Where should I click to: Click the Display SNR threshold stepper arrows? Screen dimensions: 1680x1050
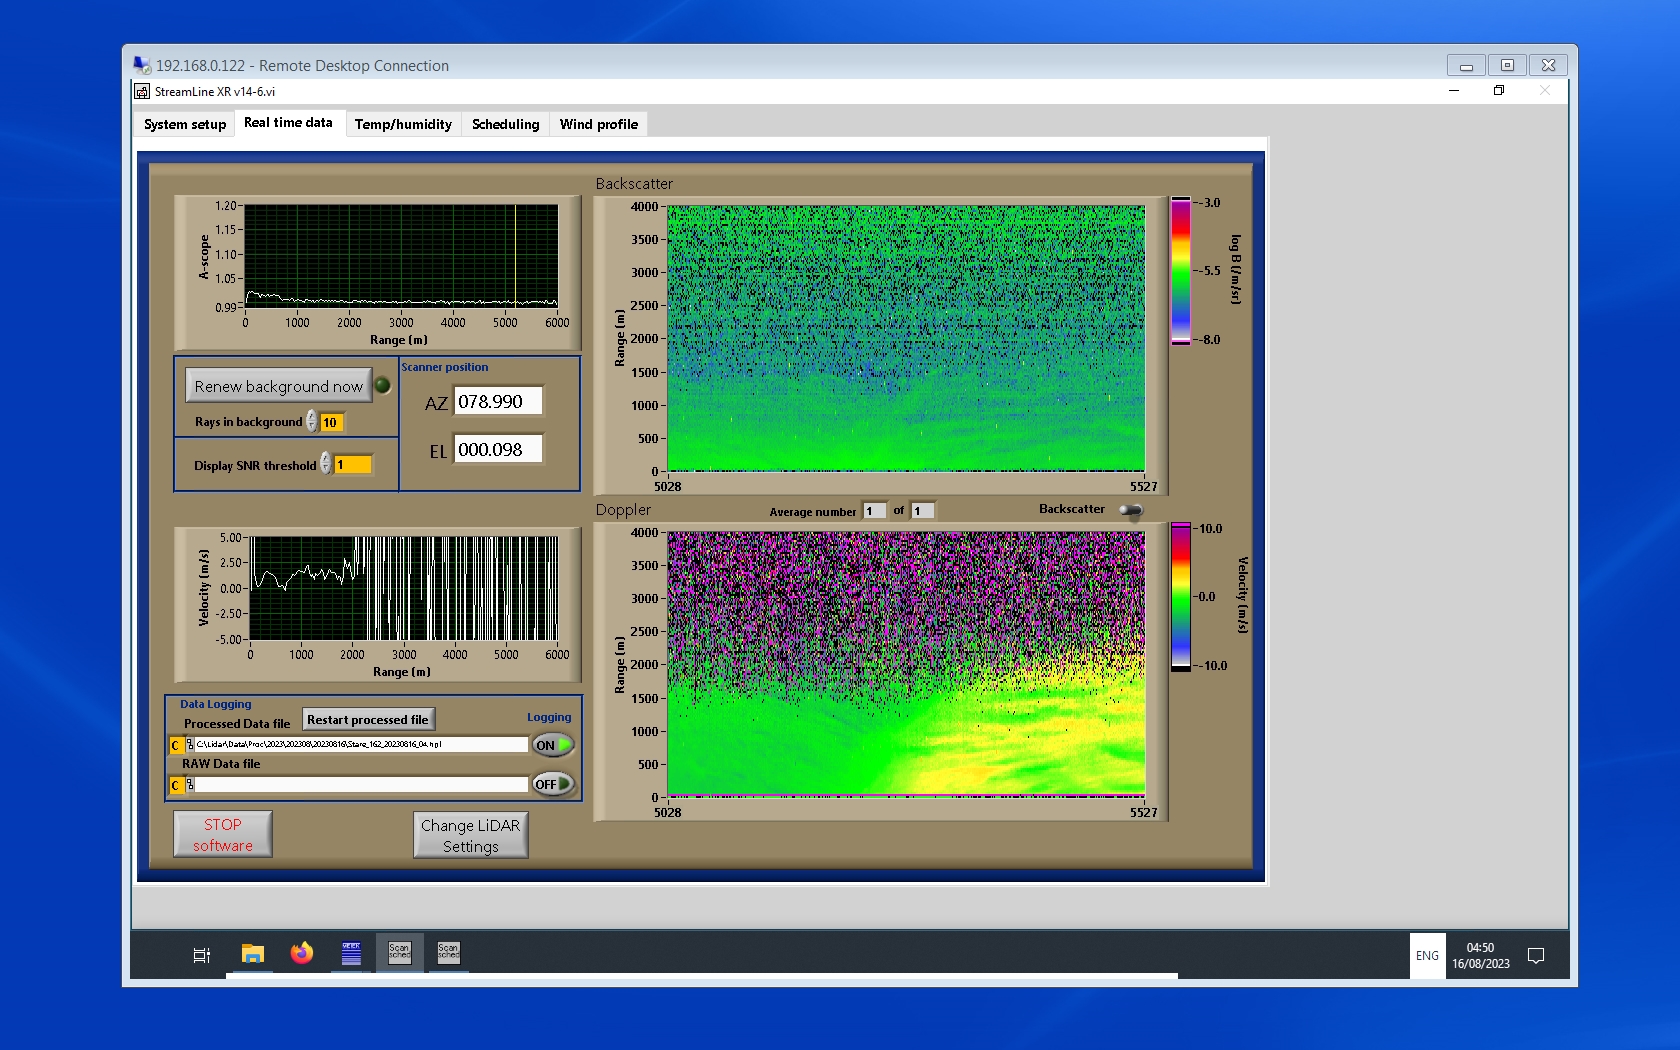[x=325, y=464]
